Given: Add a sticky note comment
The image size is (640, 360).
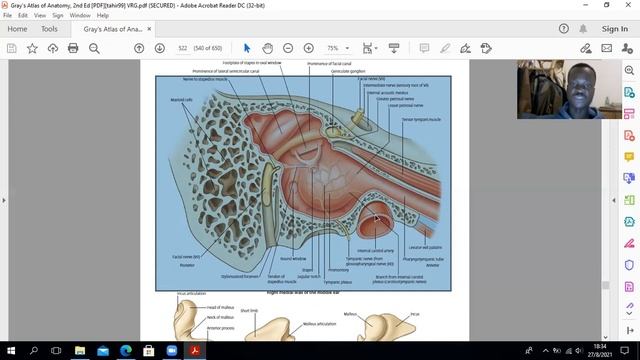Looking at the screenshot, I should pyautogui.click(x=424, y=48).
